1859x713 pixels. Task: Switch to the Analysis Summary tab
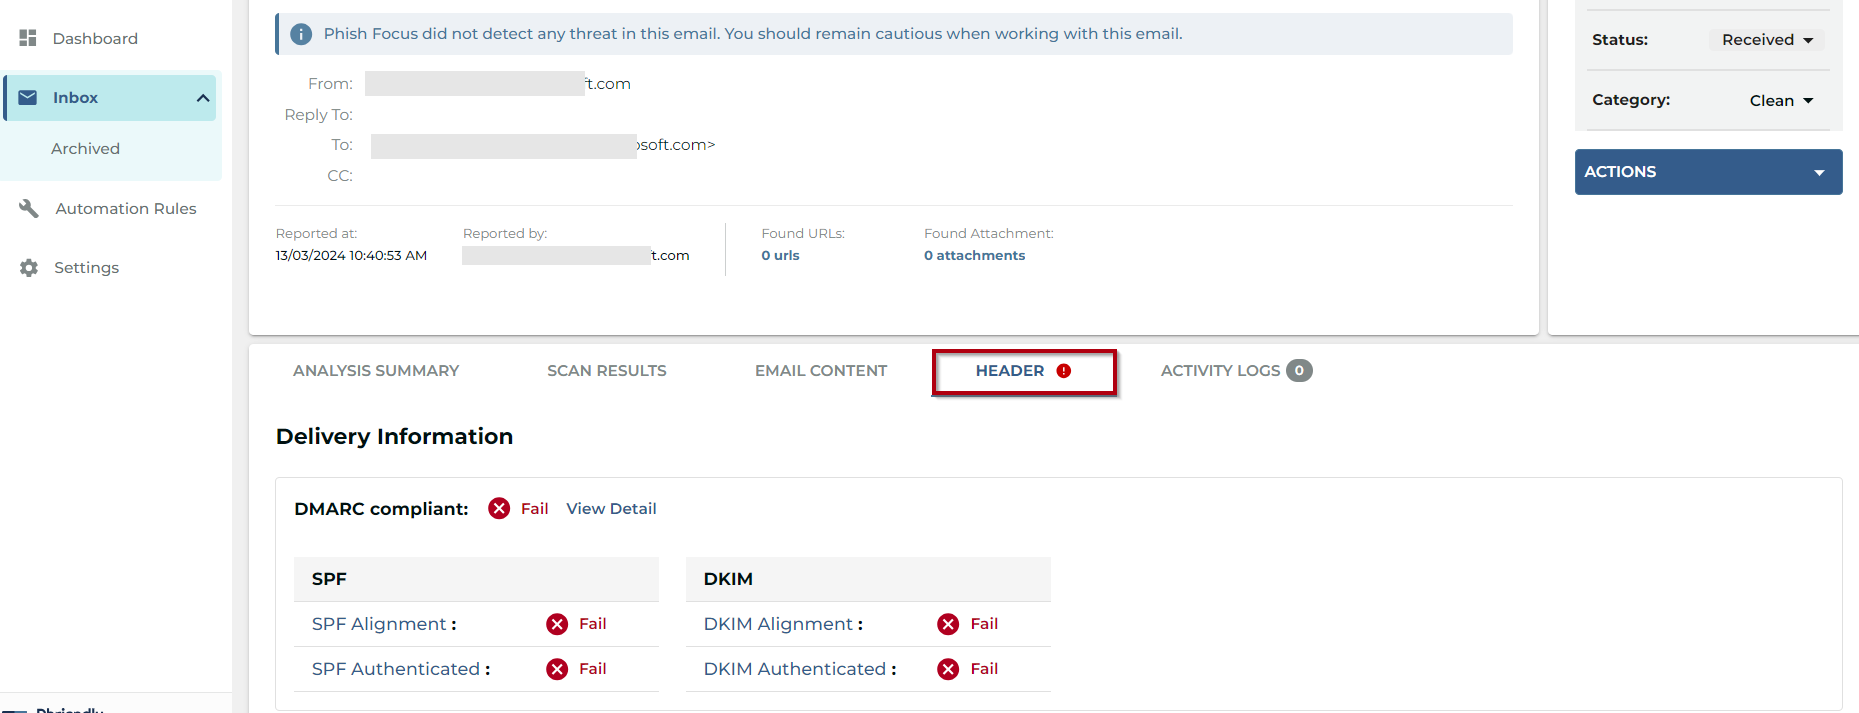376,371
